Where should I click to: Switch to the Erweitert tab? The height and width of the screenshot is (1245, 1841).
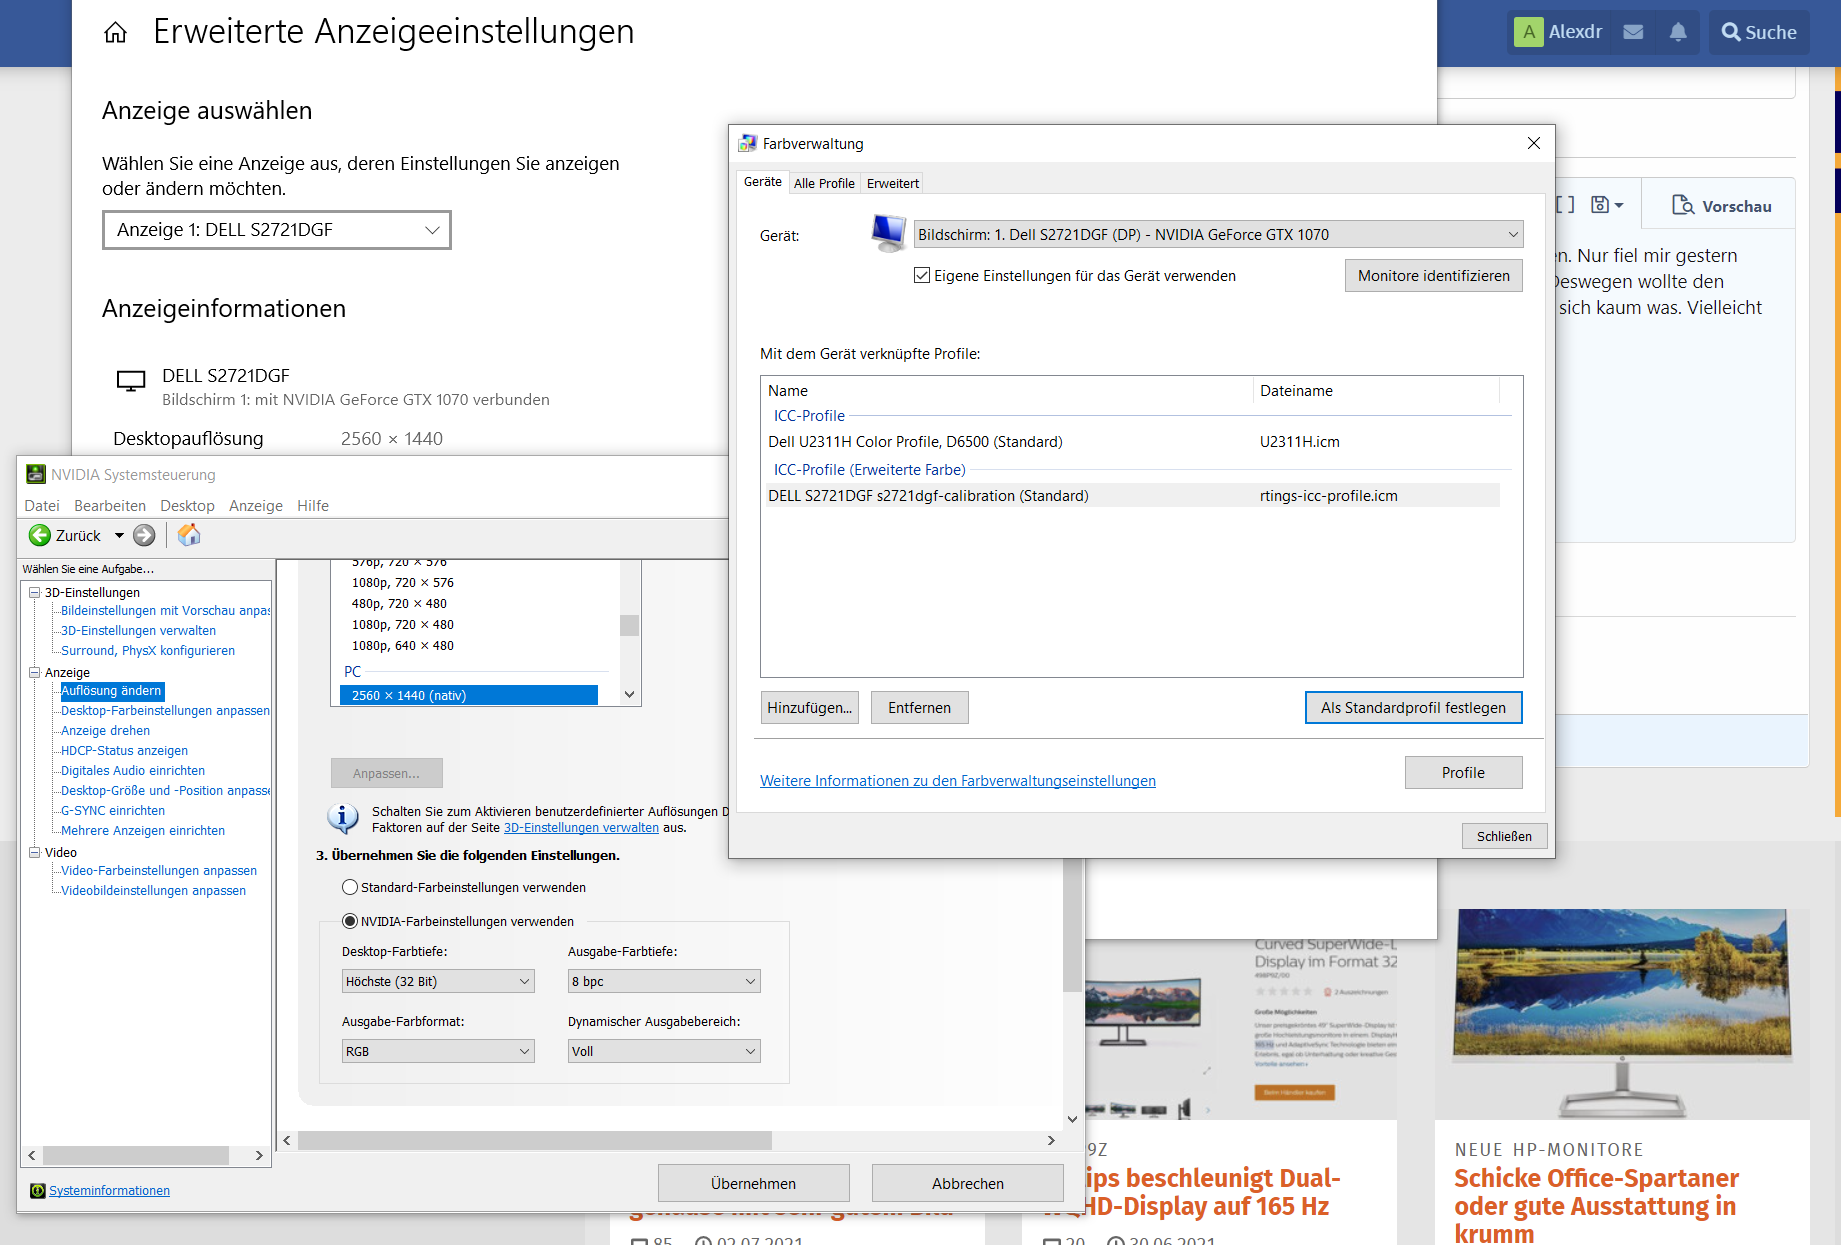[893, 183]
